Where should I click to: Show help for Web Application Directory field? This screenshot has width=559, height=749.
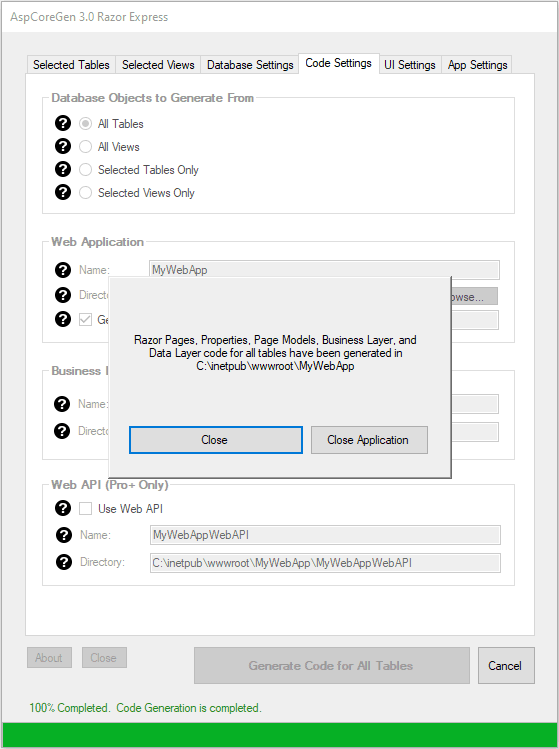tap(63, 295)
